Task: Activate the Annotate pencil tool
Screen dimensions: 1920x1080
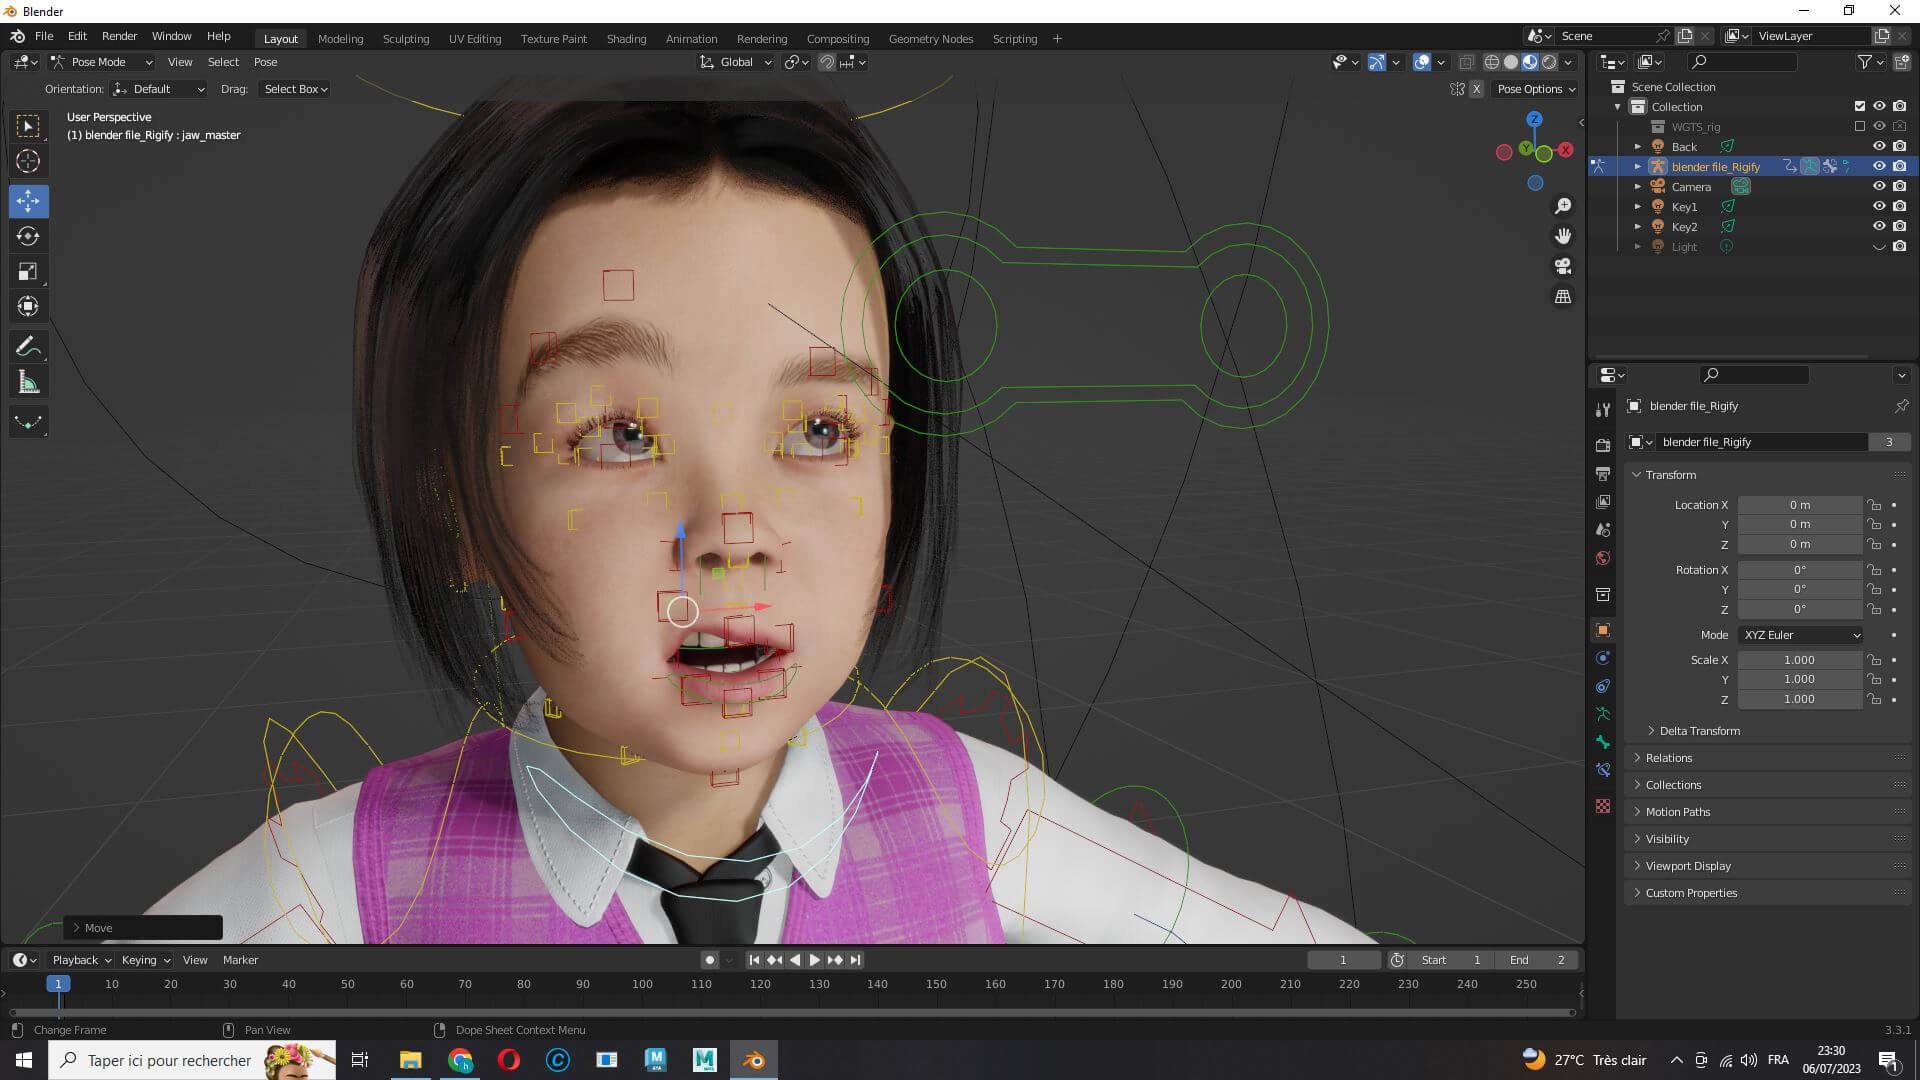Action: coord(28,347)
